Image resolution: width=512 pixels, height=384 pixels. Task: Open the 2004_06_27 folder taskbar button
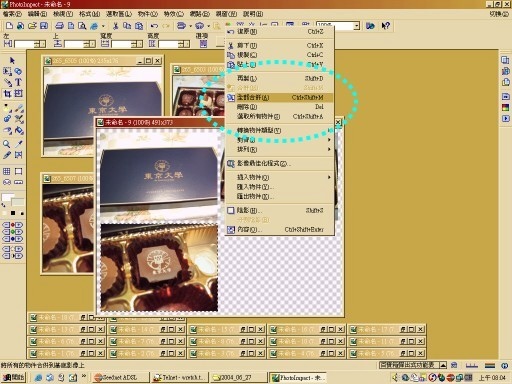click(238, 377)
